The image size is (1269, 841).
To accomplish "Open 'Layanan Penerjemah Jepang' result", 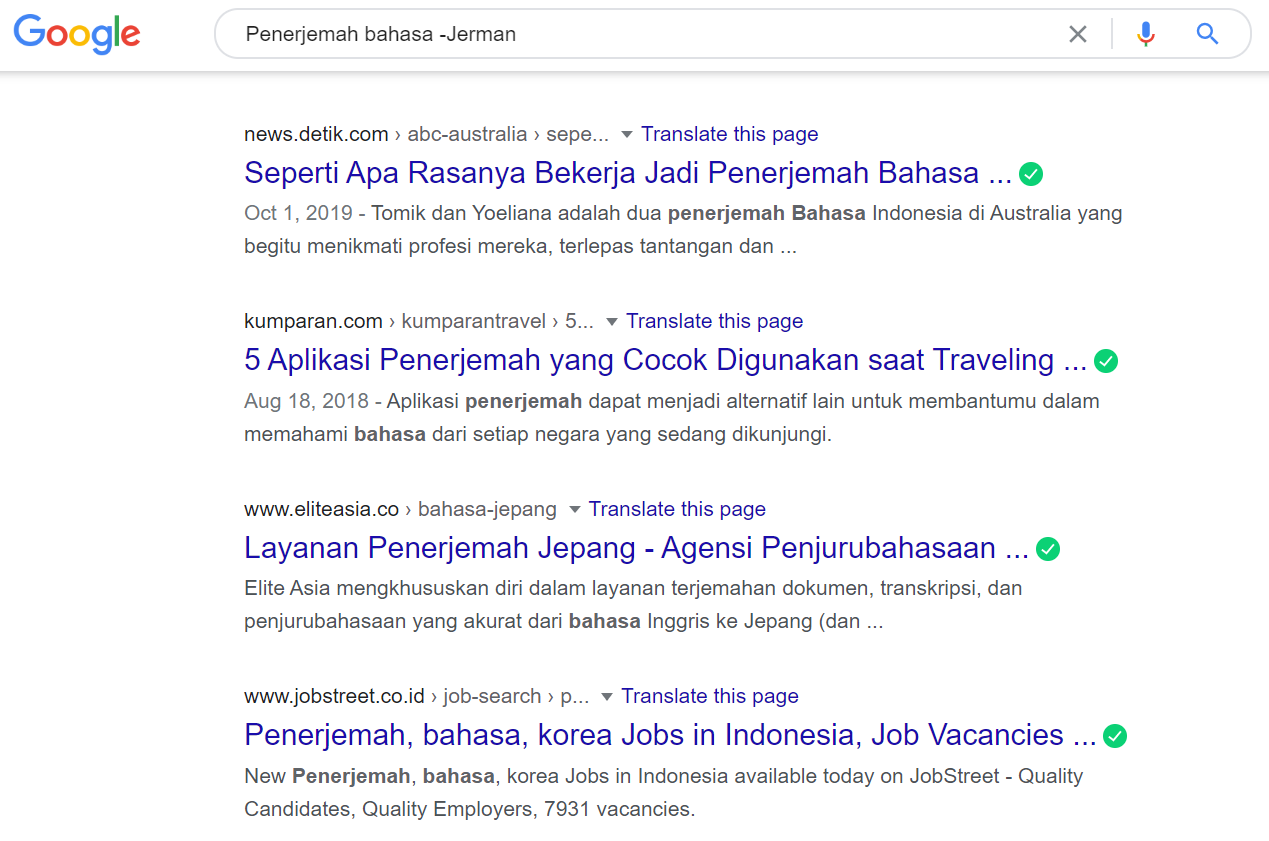I will [636, 548].
